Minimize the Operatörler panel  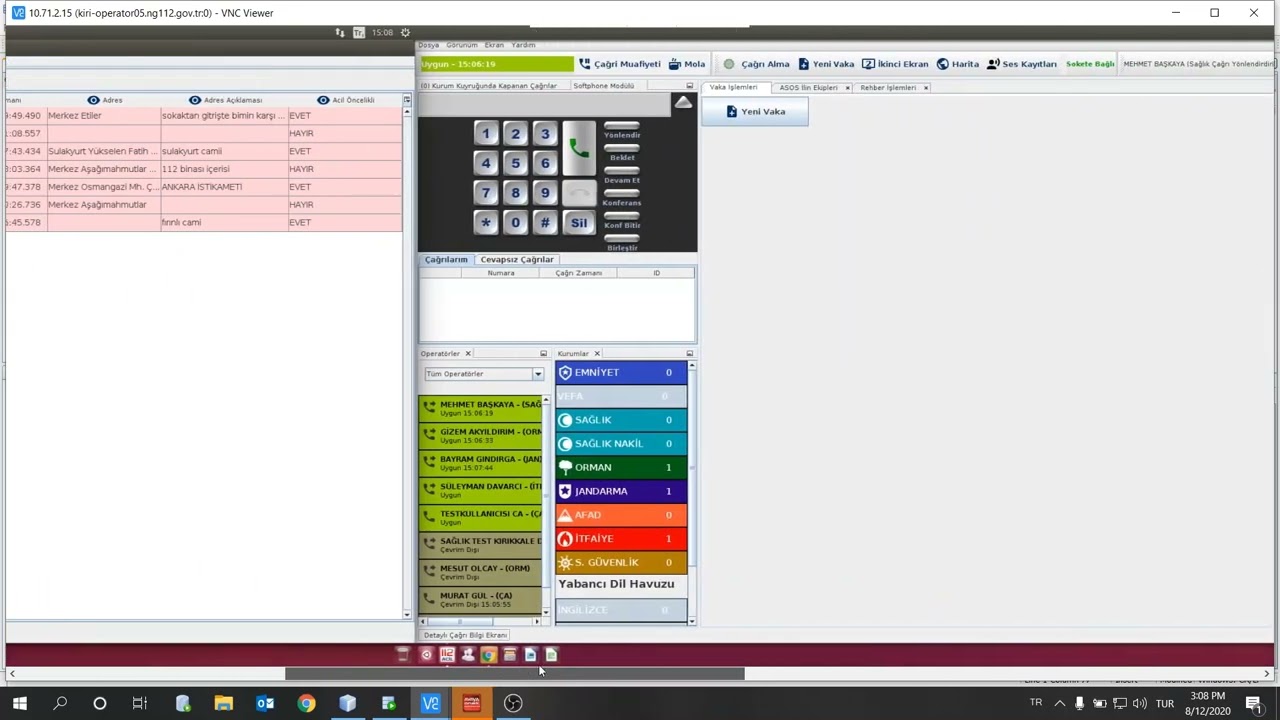click(x=544, y=354)
